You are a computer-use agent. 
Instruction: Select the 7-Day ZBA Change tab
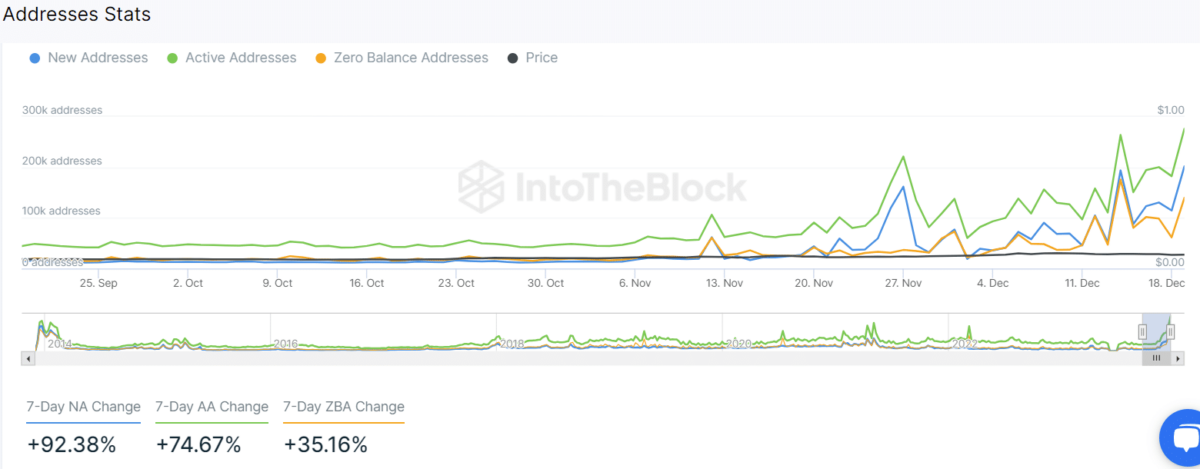tap(344, 407)
